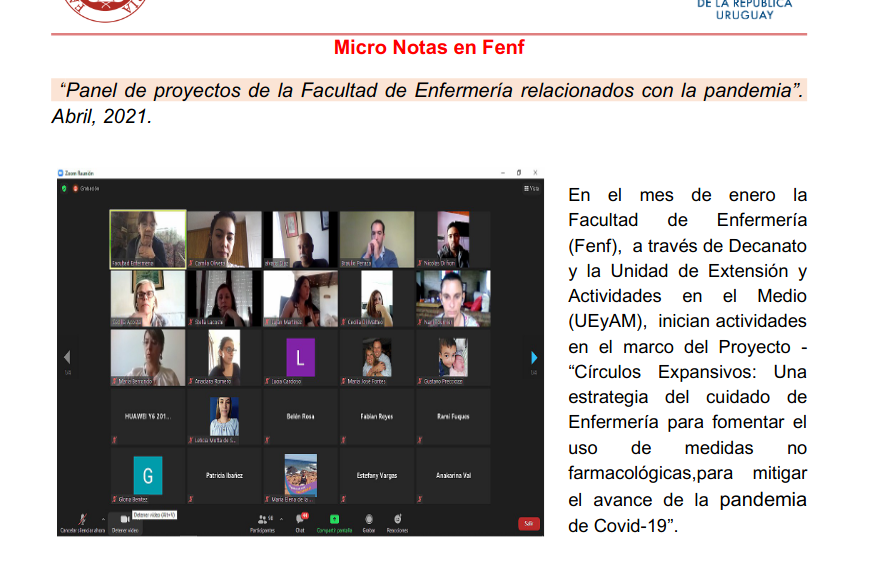
Task: Minimize the Zoom Reunión window
Action: pyautogui.click(x=503, y=173)
